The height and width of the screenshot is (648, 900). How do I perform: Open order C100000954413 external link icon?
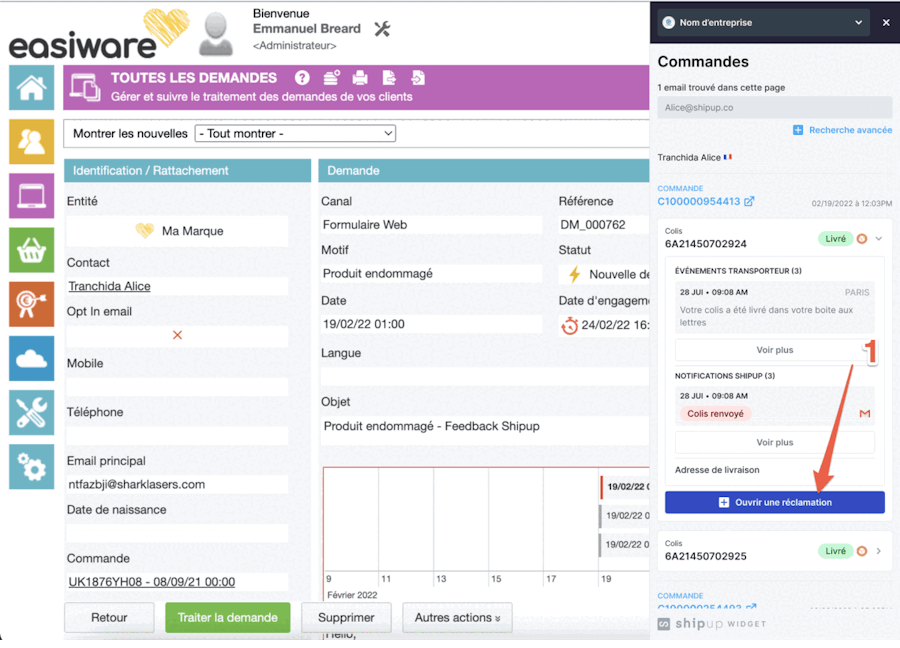(x=749, y=201)
